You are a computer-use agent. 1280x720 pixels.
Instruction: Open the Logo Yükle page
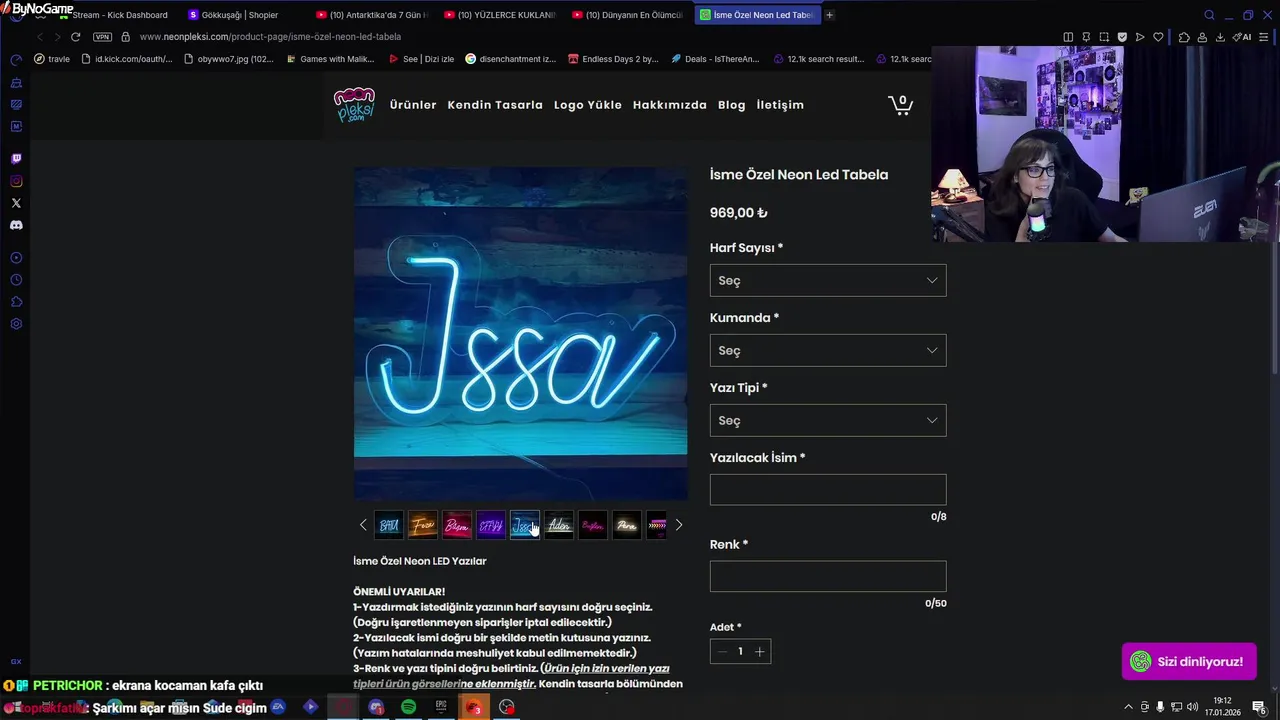[588, 105]
